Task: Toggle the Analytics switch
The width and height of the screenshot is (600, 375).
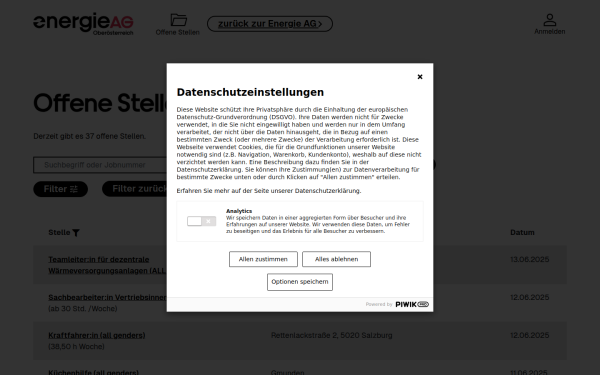Action: tap(201, 221)
